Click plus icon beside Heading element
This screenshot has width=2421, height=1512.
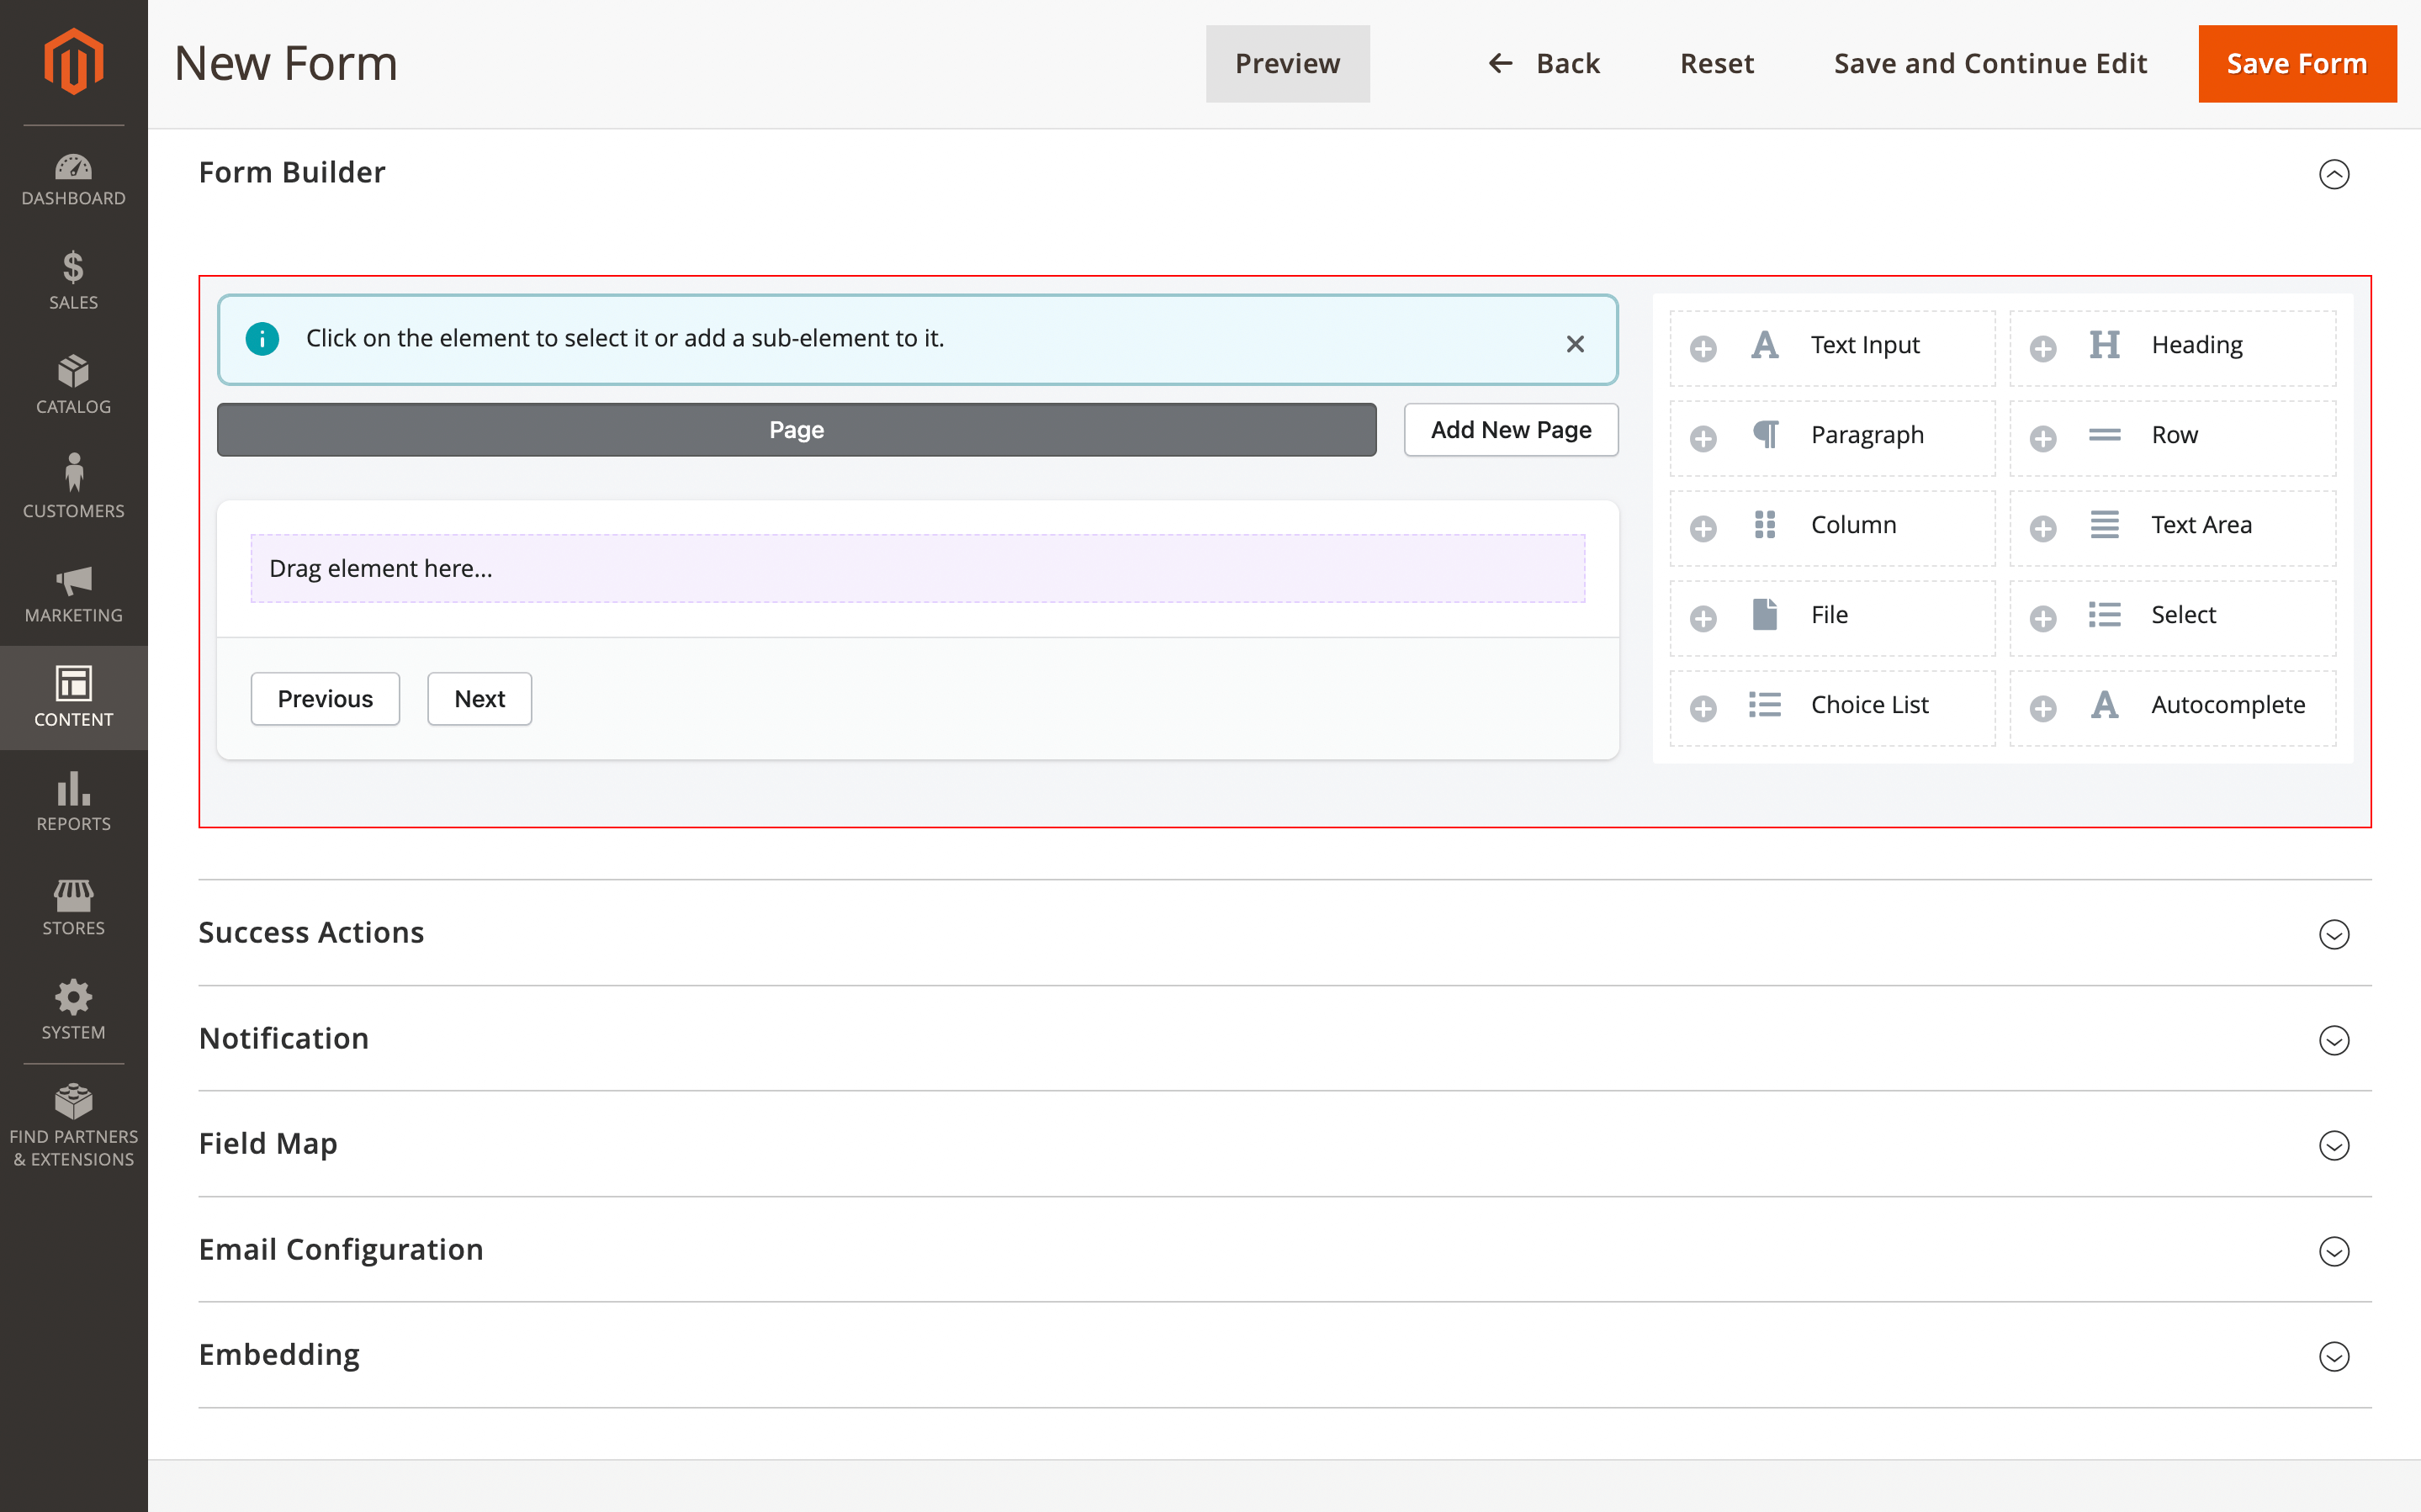point(2043,348)
